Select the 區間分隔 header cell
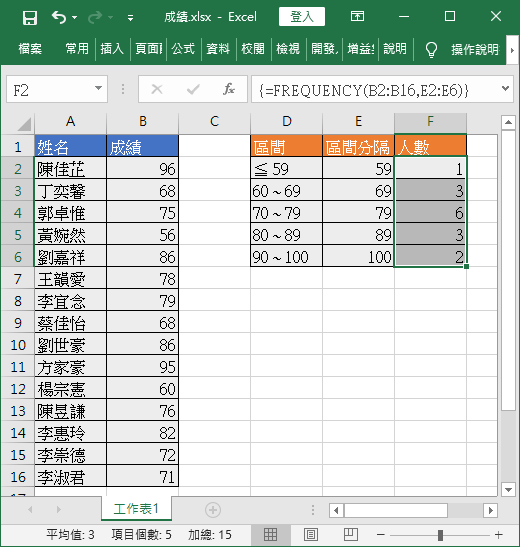Screen dimensions: 520x547 358,146
